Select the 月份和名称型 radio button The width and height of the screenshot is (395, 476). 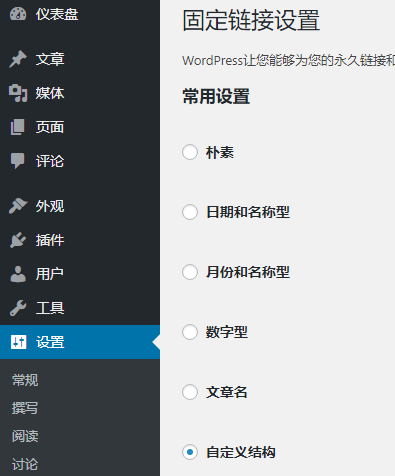click(x=190, y=272)
